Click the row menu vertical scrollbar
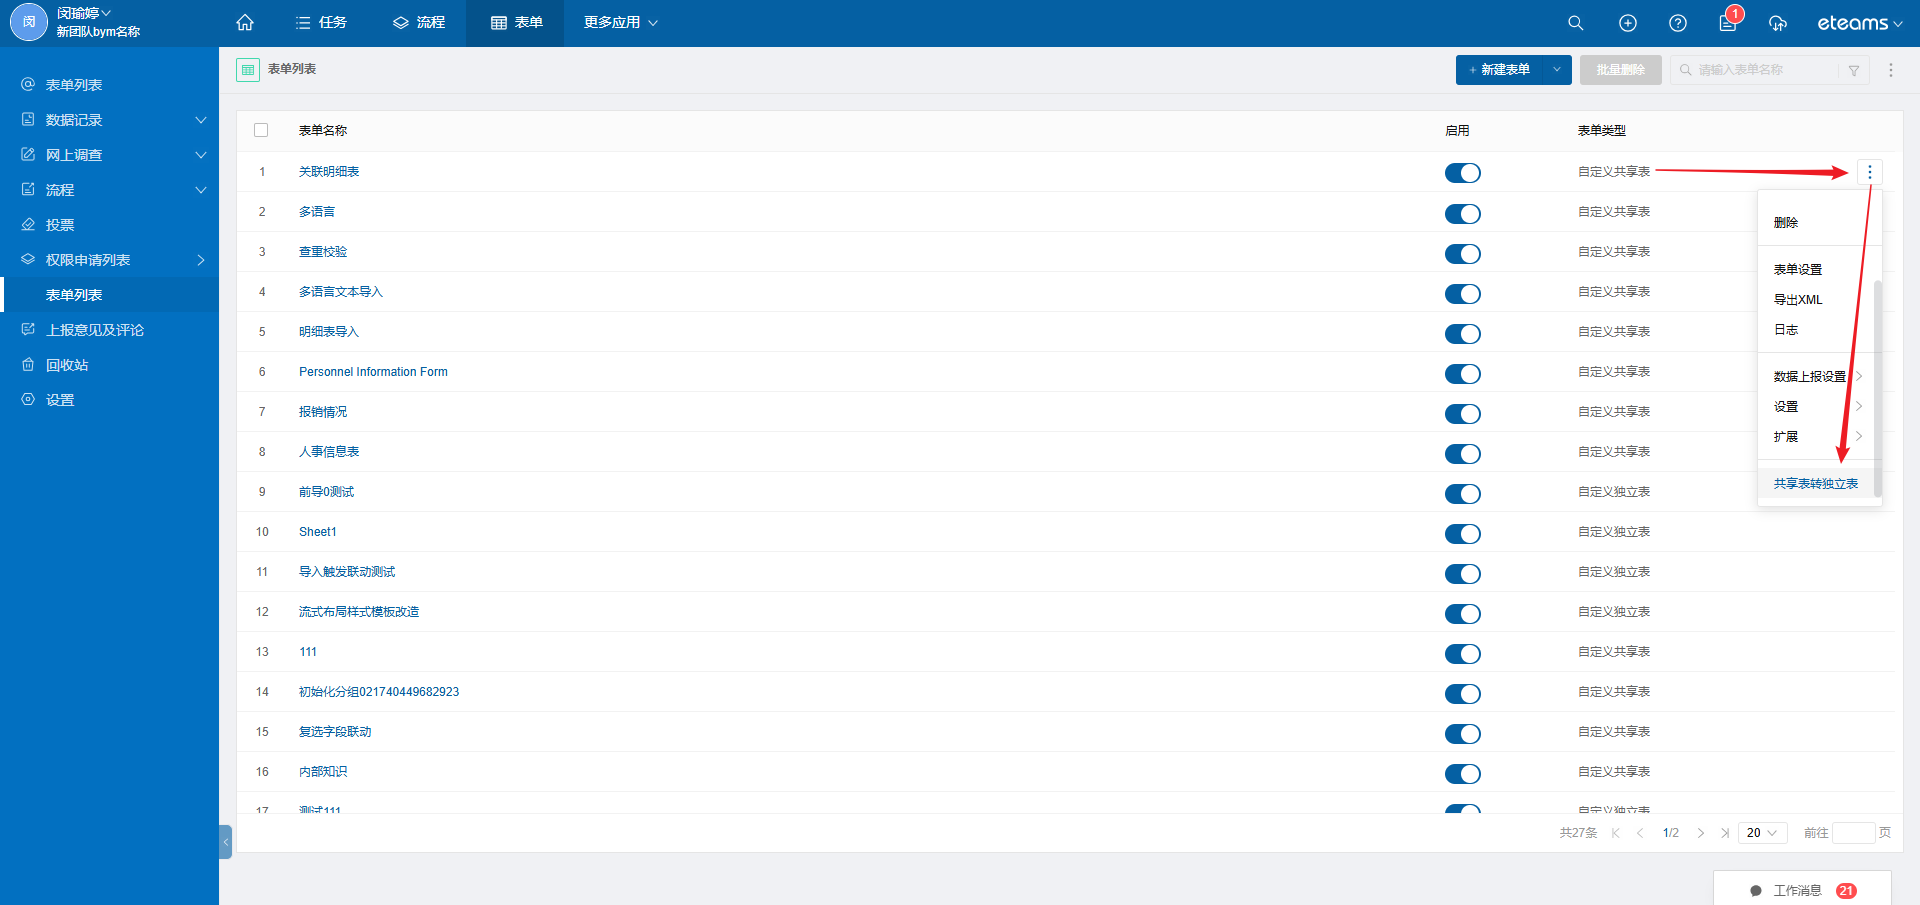This screenshot has width=1920, height=905. click(1877, 388)
